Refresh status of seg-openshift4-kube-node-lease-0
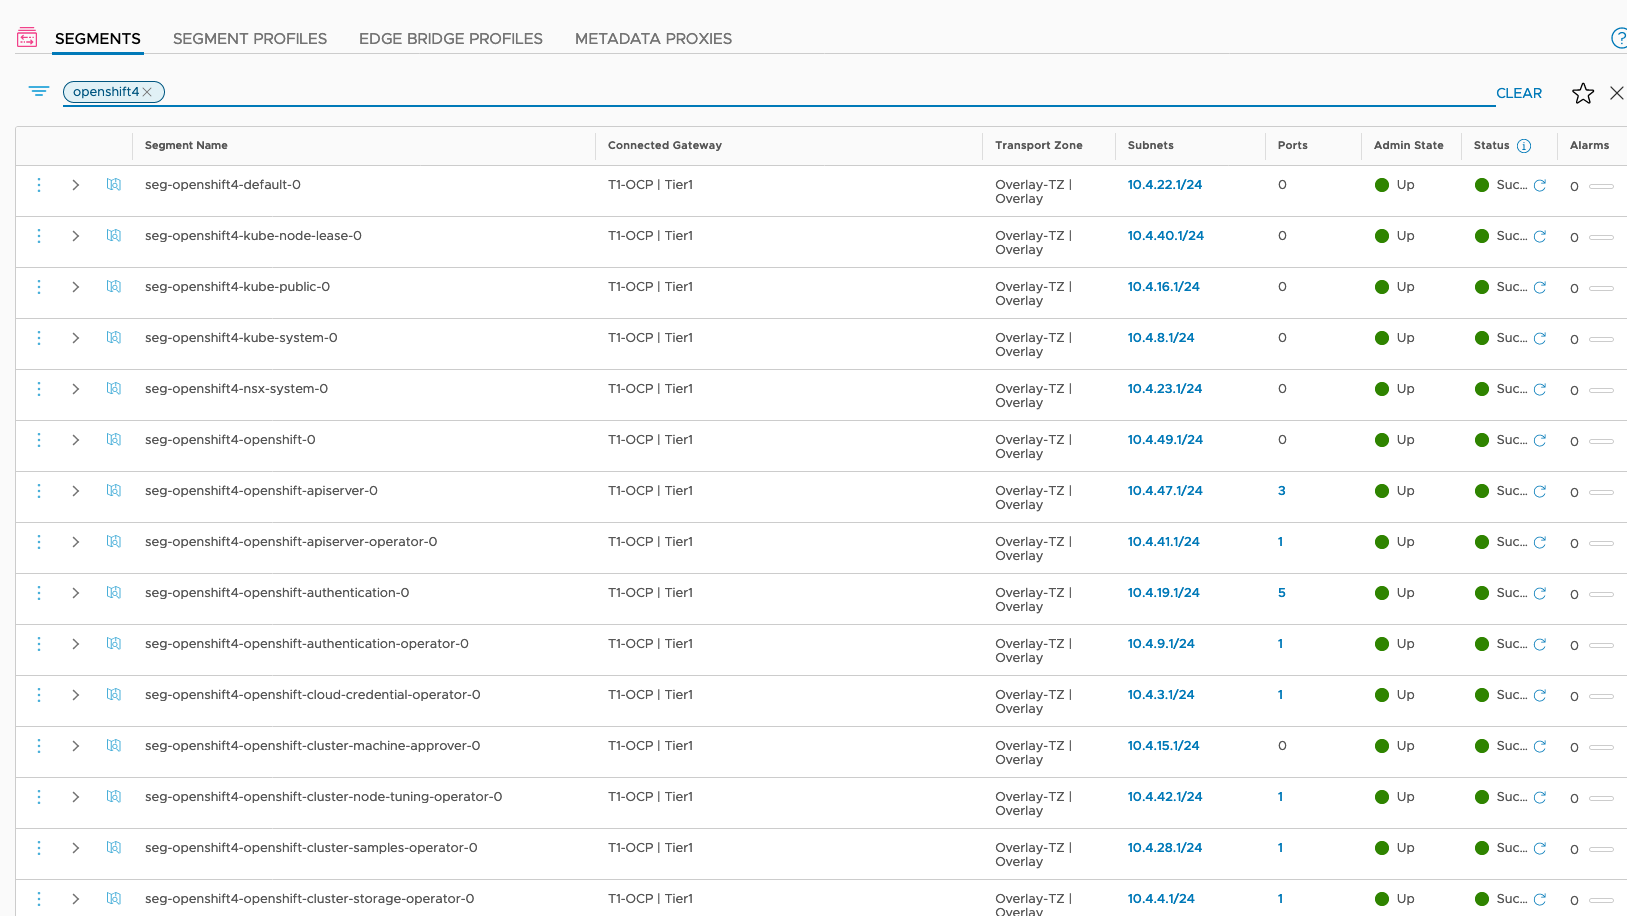Screen dimensions: 1627x916 (x=1540, y=236)
